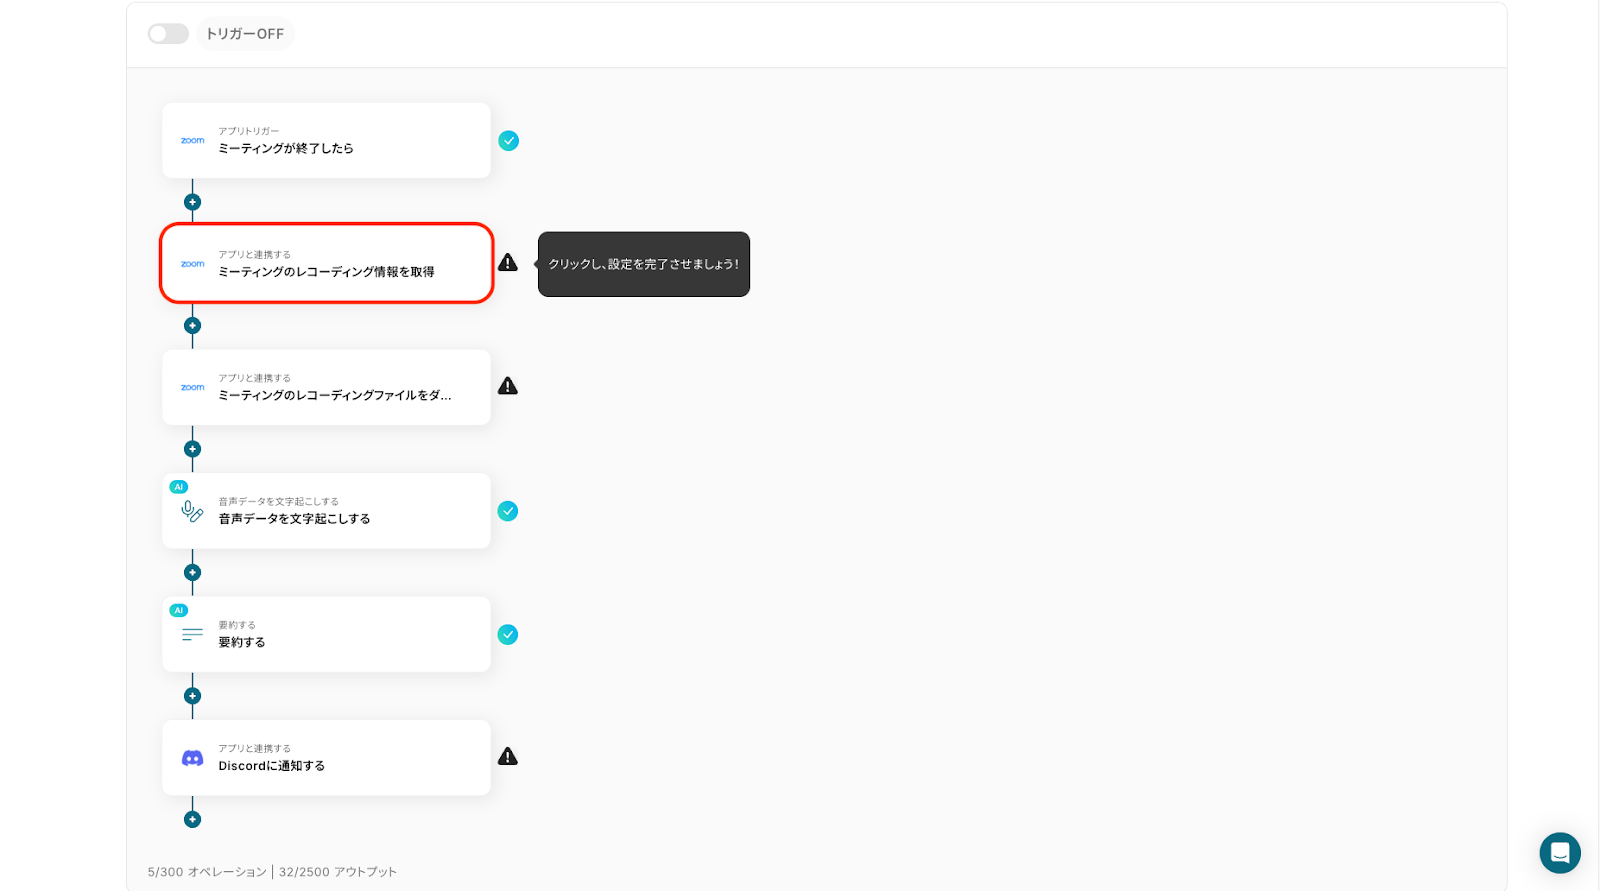Viewport: 1600px width, 891px height.
Task: Click the warning icon beside レコーディング情報を取得
Action: click(x=508, y=263)
